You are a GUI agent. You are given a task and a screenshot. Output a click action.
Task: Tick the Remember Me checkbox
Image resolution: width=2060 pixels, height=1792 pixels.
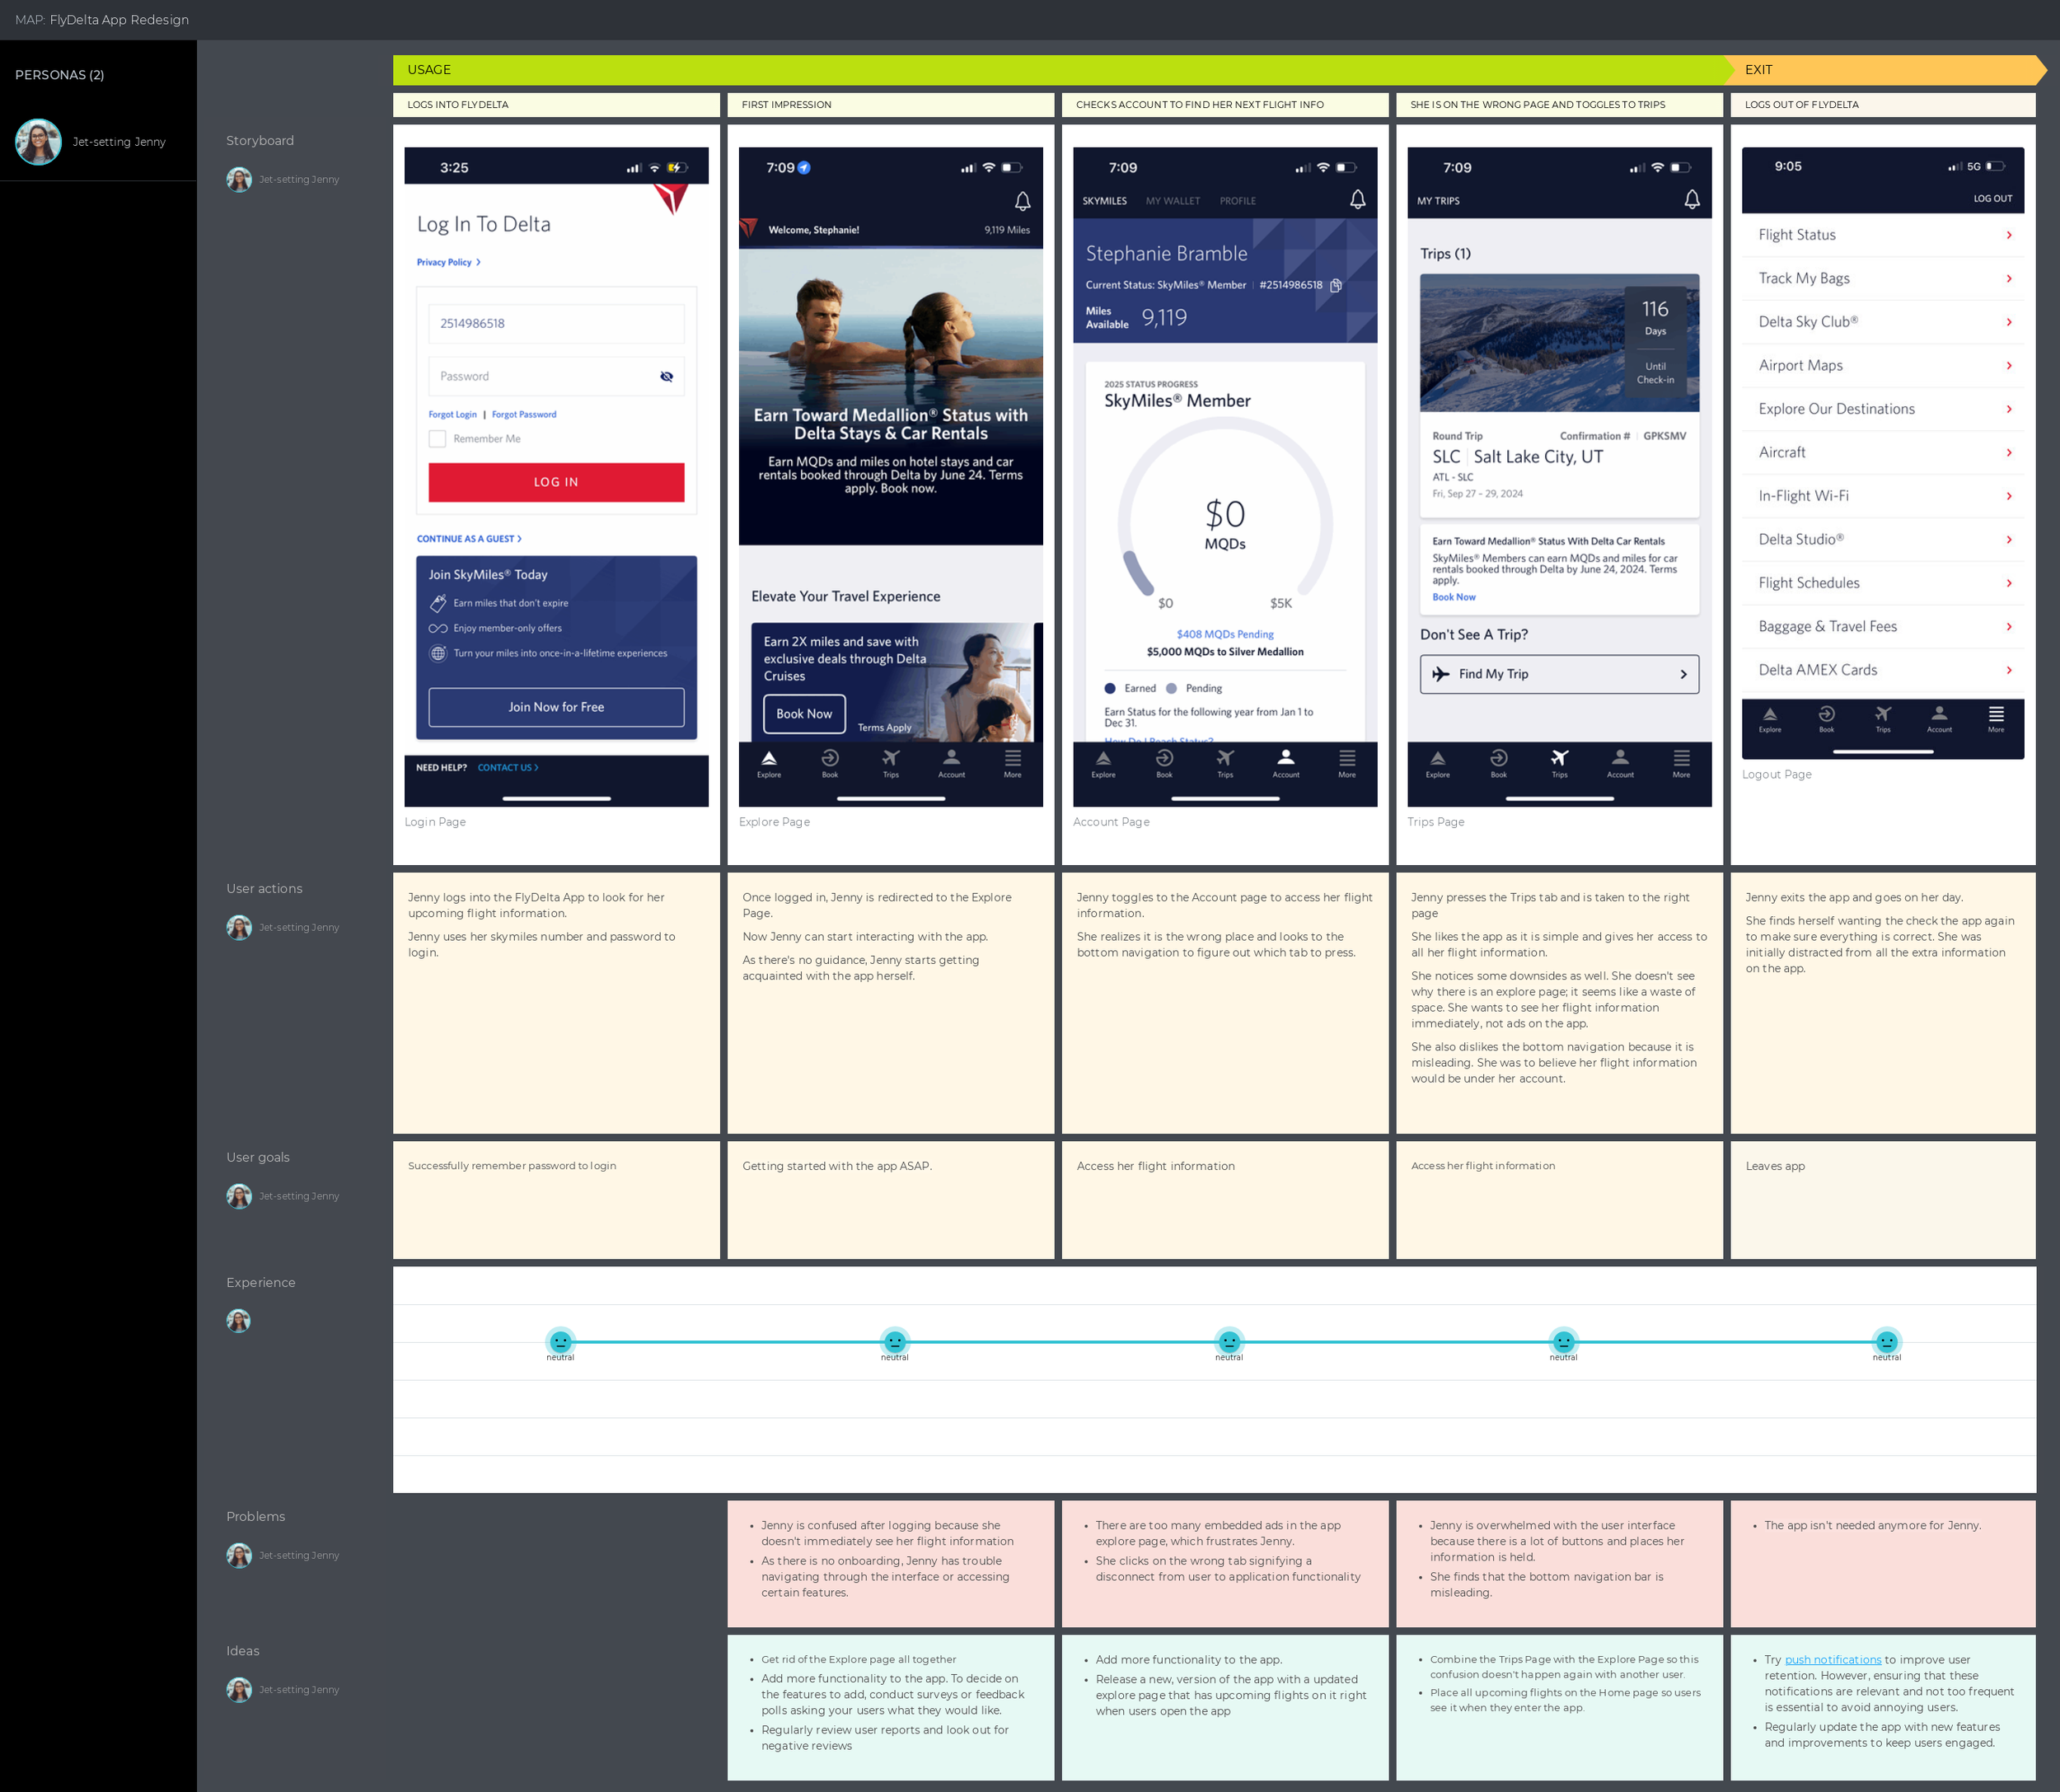pos(437,439)
